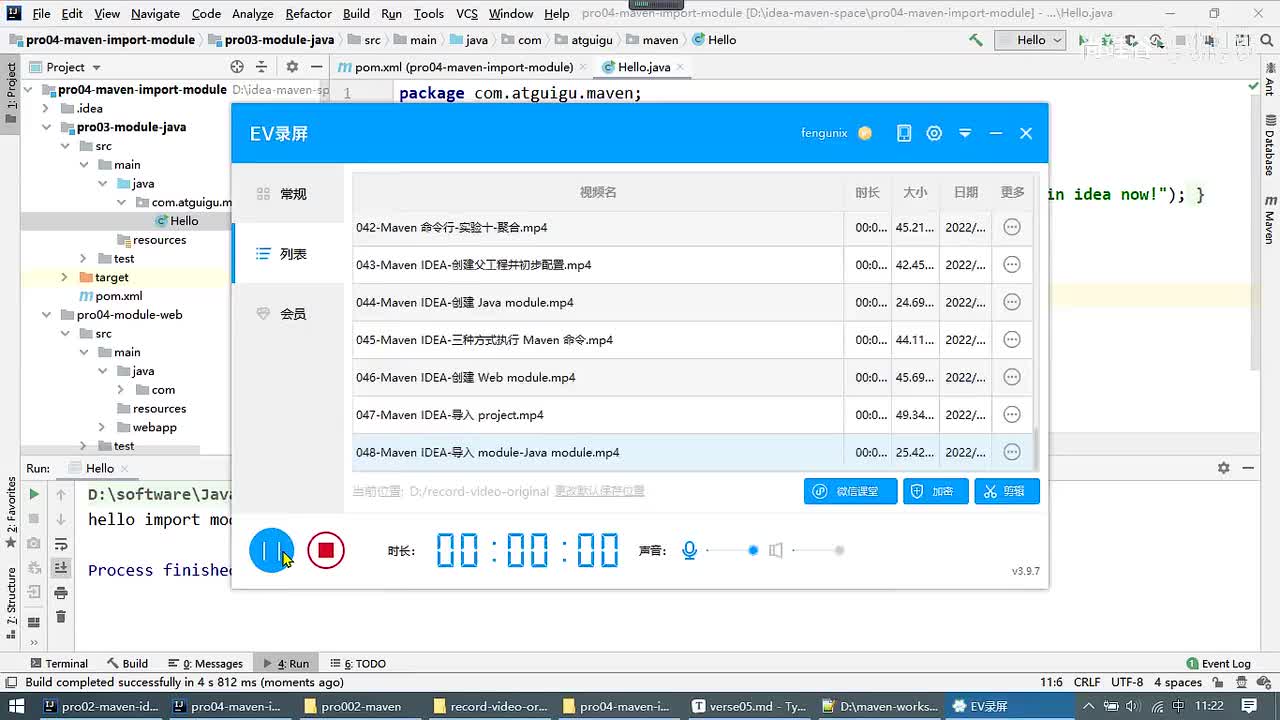The height and width of the screenshot is (720, 1280).
Task: Click the 微信课堂 button
Action: click(x=850, y=491)
